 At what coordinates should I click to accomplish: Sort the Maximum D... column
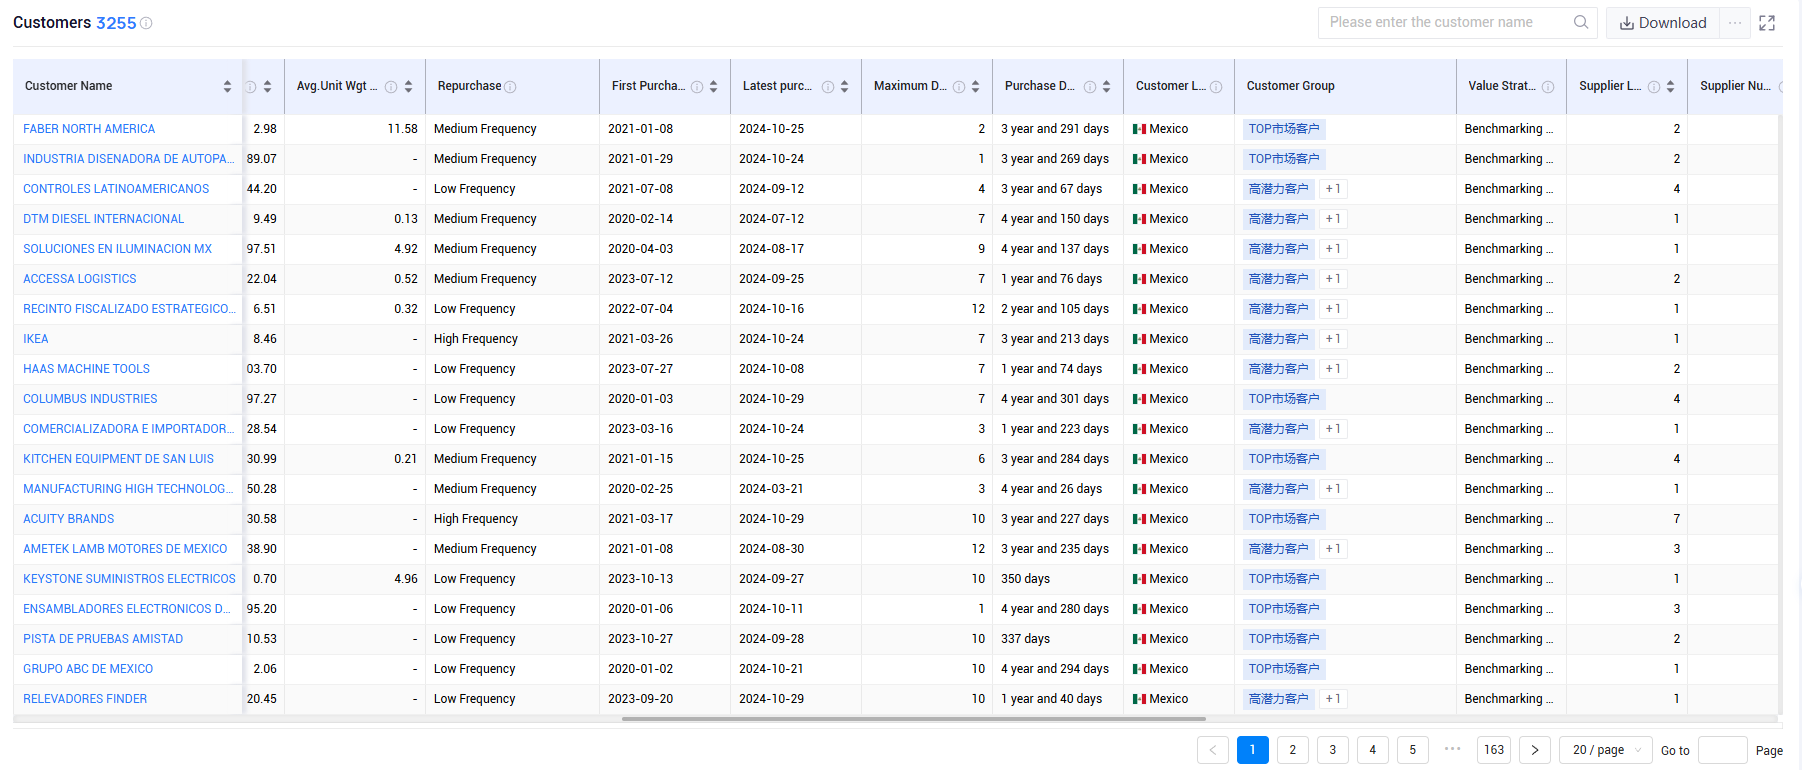(975, 87)
